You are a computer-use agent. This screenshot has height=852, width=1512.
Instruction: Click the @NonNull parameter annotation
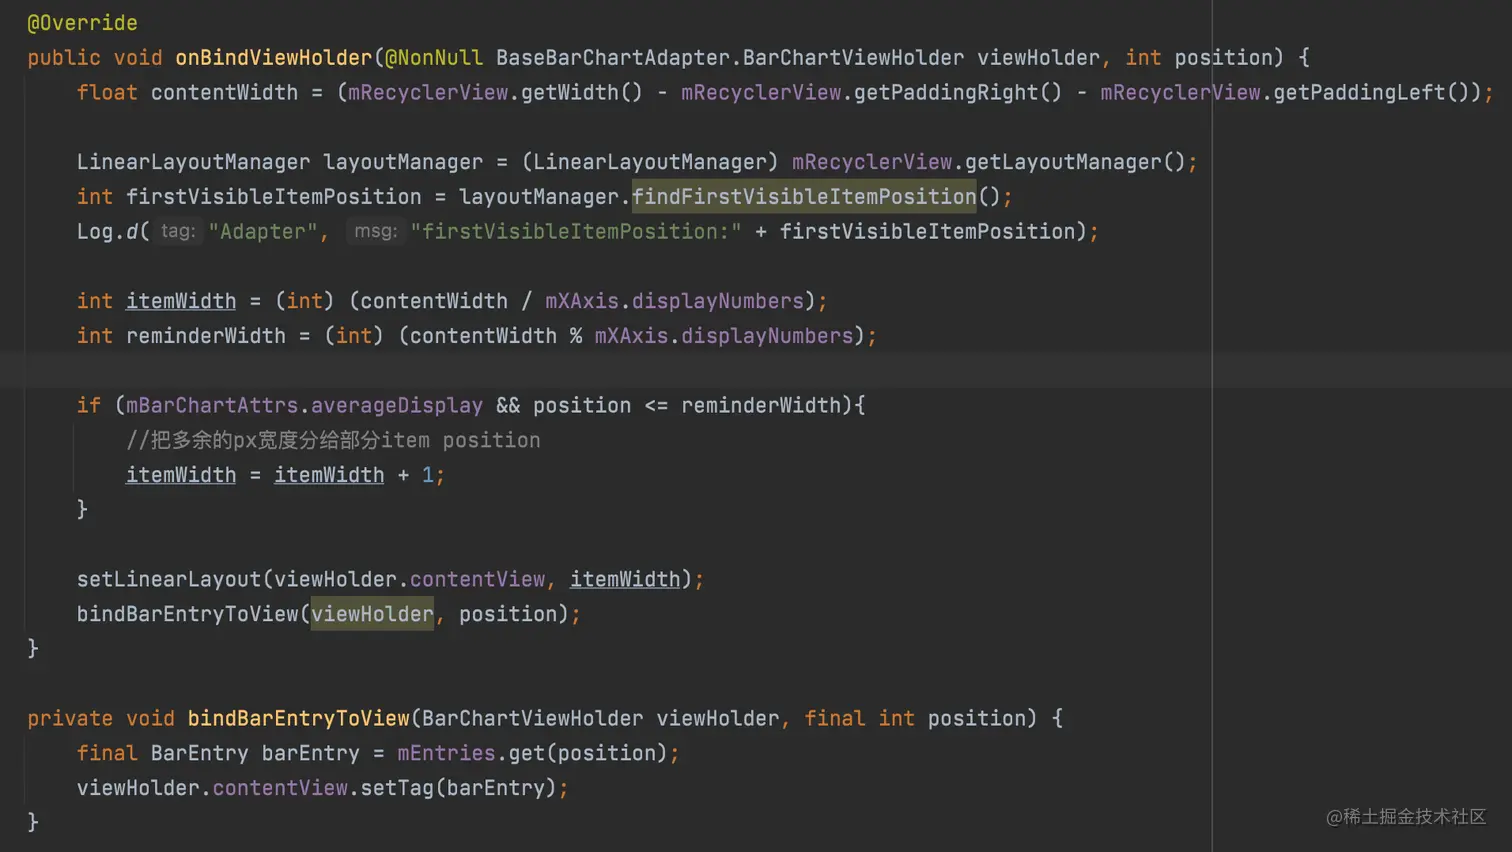point(434,58)
